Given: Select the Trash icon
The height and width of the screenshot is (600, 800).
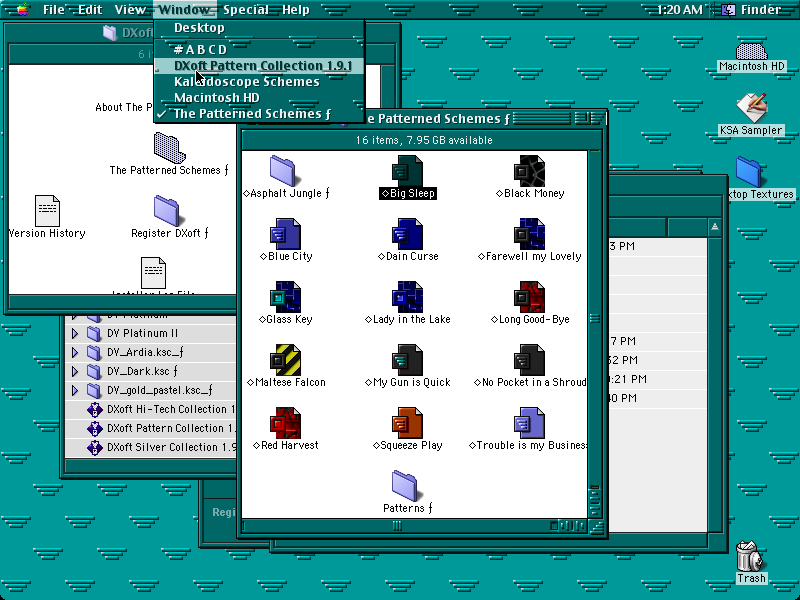Looking at the screenshot, I should click(x=749, y=556).
